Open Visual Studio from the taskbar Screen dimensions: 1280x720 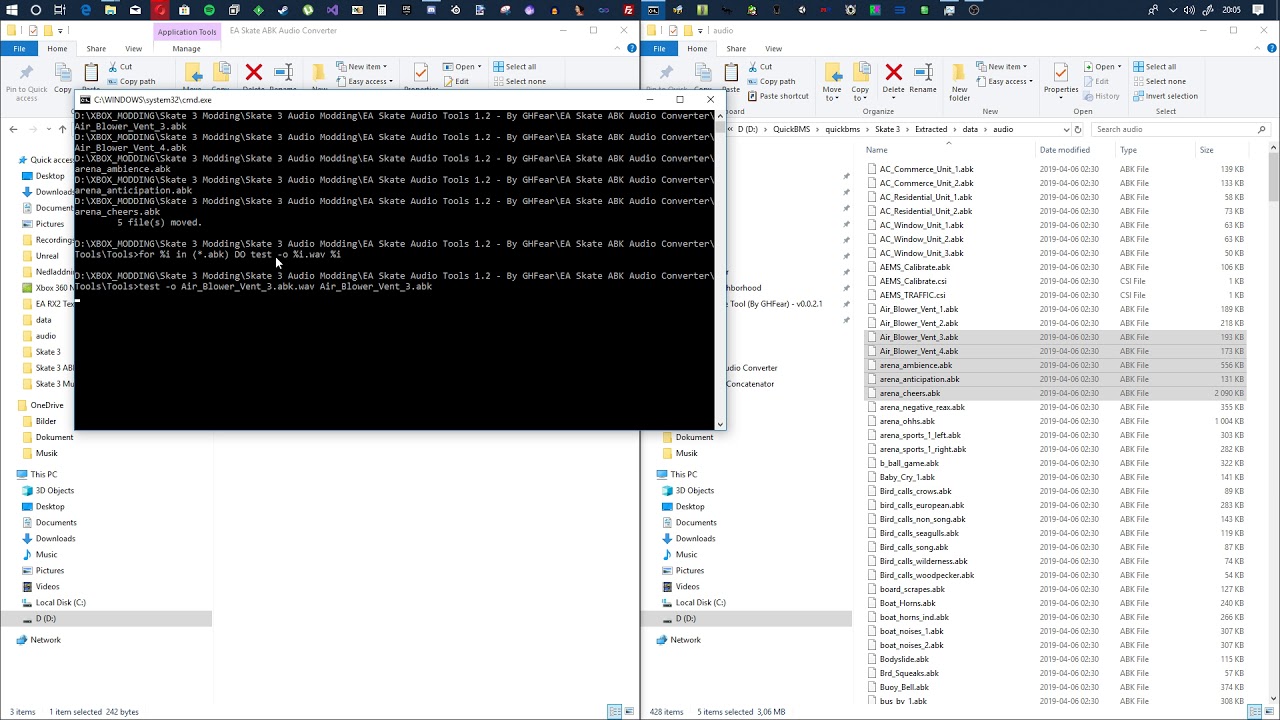tap(332, 10)
